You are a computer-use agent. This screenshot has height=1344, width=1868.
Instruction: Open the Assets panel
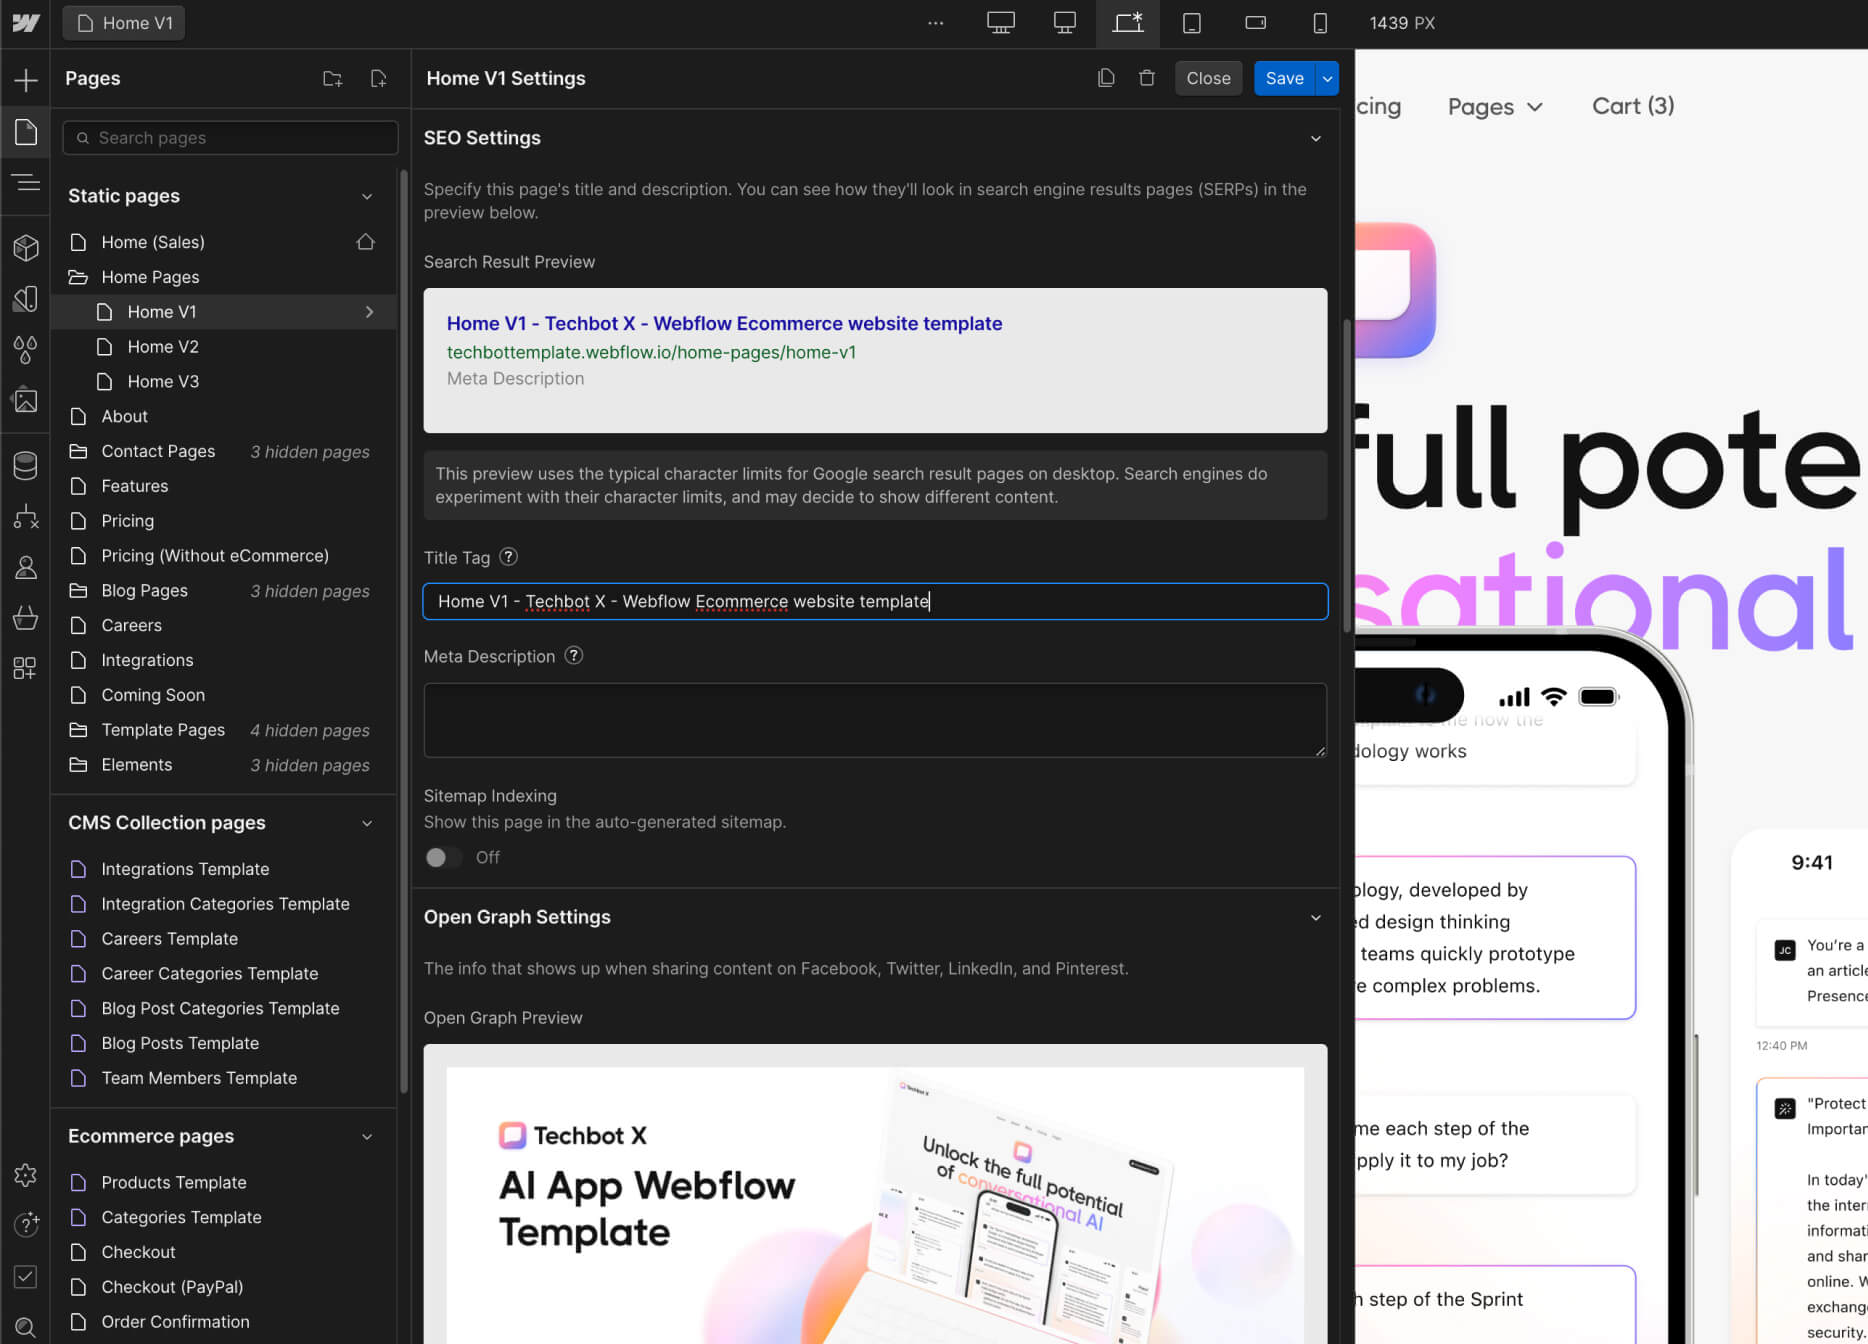[x=25, y=400]
